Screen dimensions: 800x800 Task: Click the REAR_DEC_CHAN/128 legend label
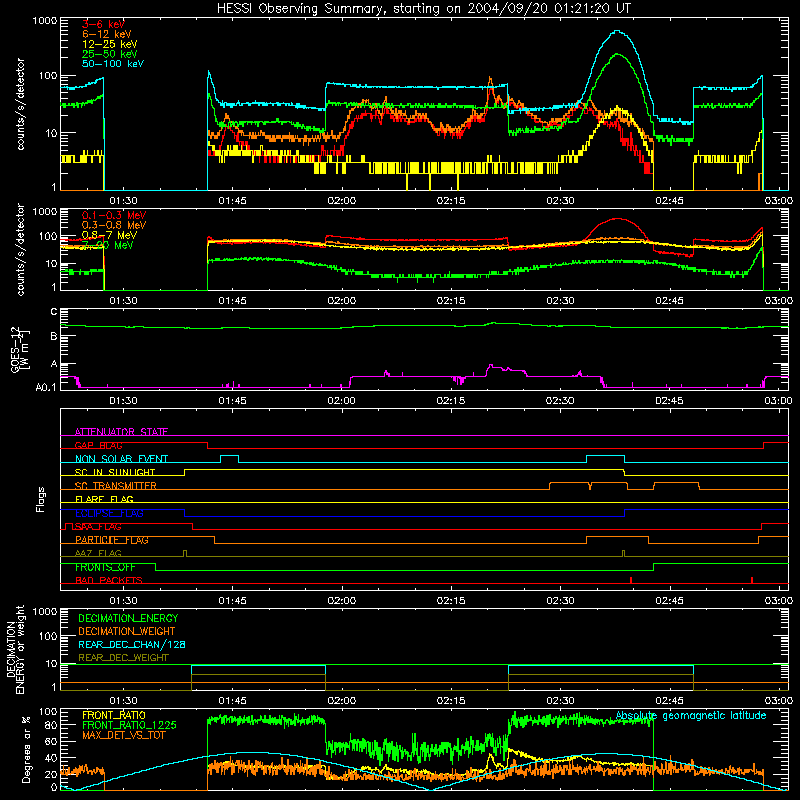(x=132, y=644)
